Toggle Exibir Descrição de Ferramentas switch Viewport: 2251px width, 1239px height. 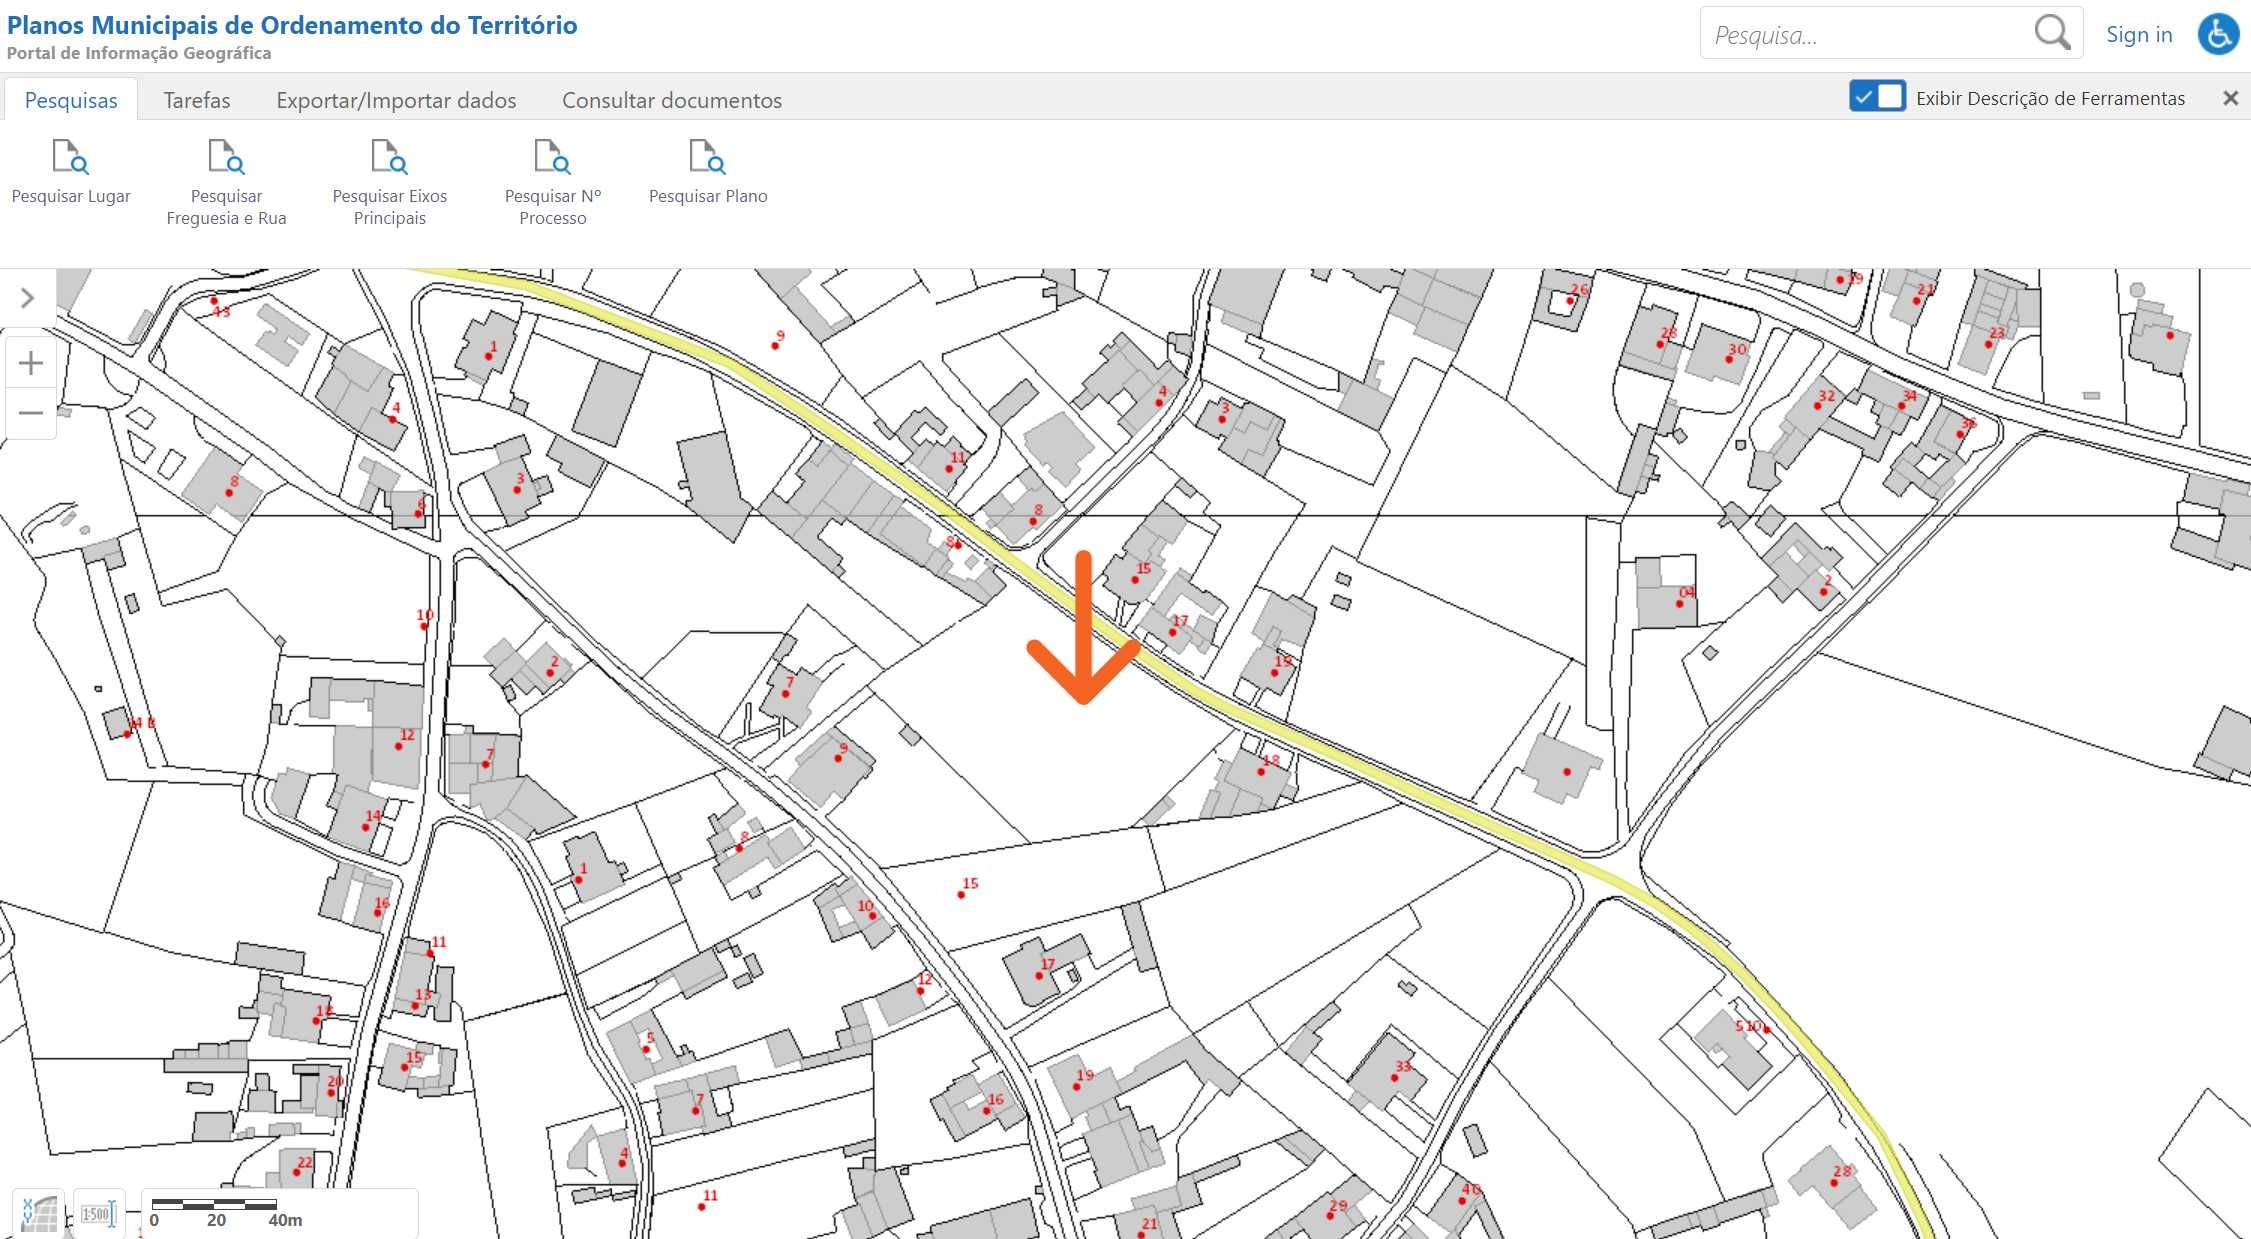pos(1877,97)
